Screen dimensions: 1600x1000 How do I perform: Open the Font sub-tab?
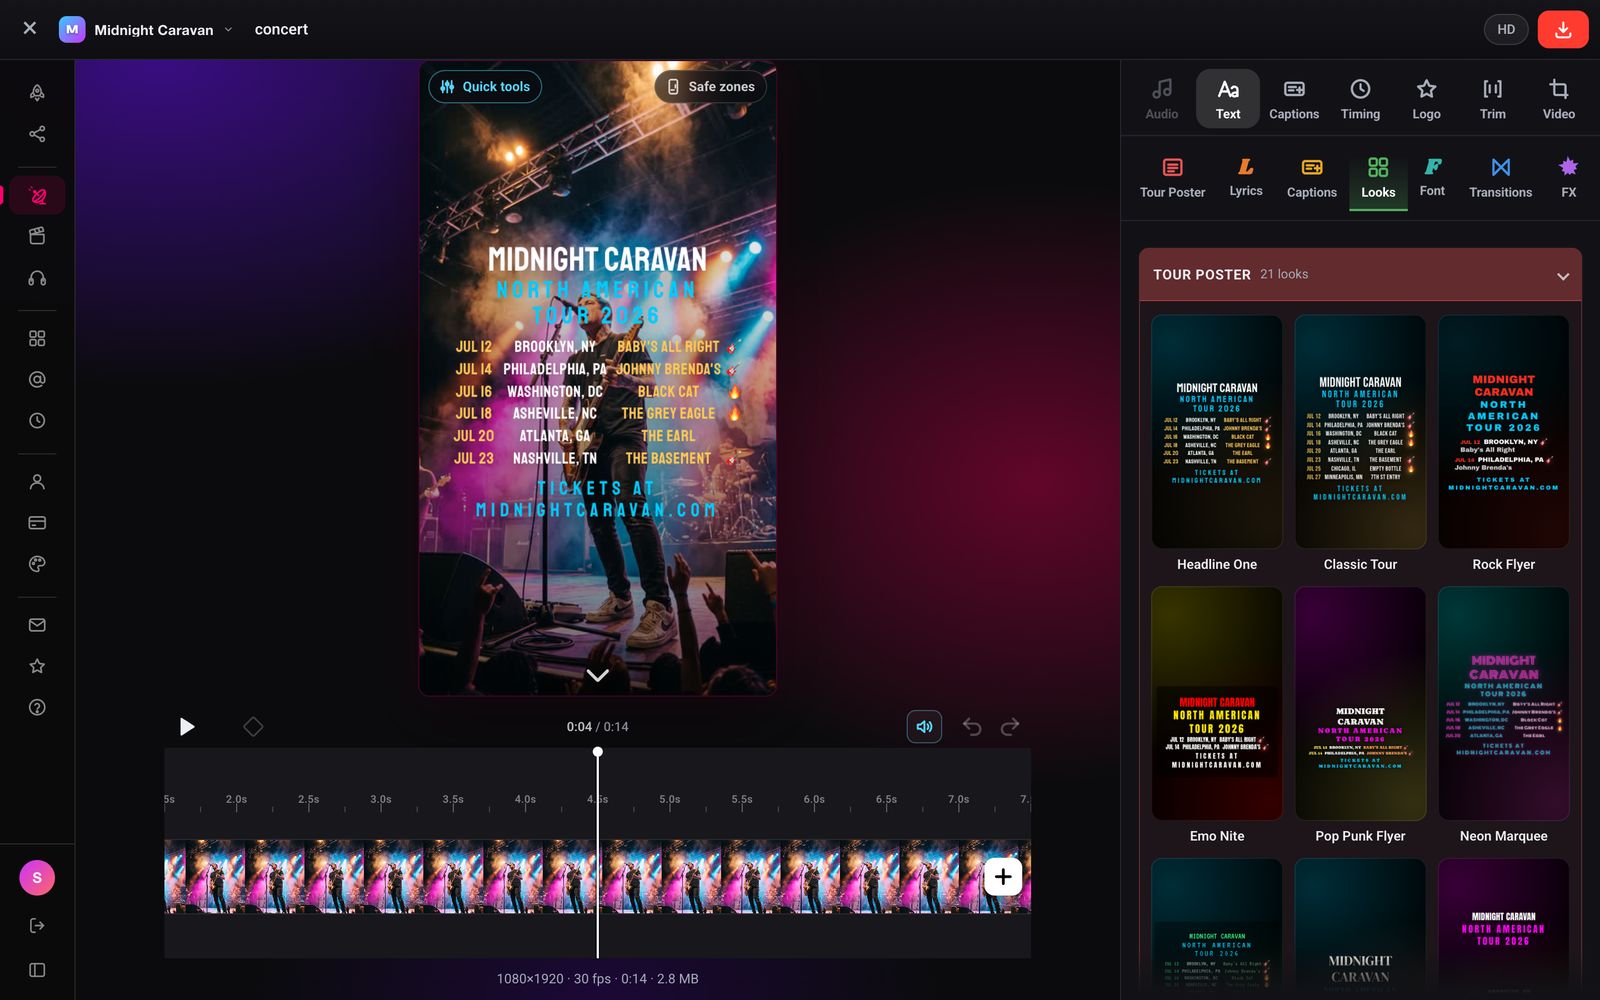(1432, 177)
